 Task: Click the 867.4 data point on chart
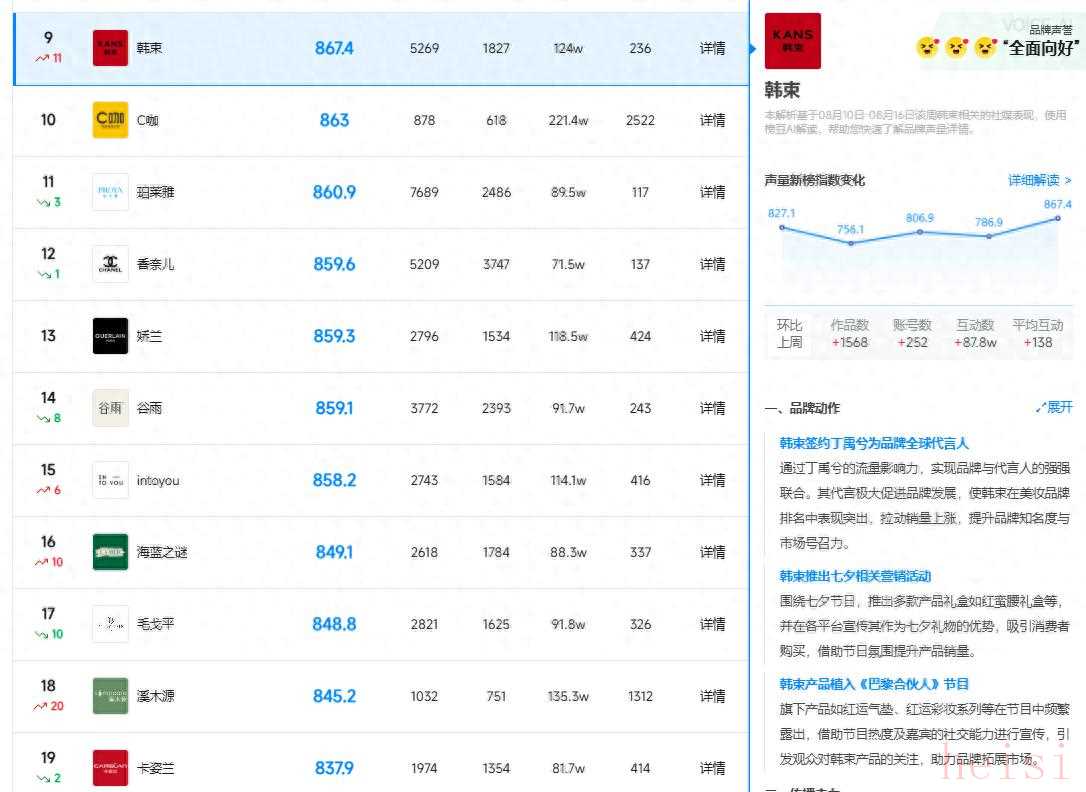pyautogui.click(x=1058, y=219)
